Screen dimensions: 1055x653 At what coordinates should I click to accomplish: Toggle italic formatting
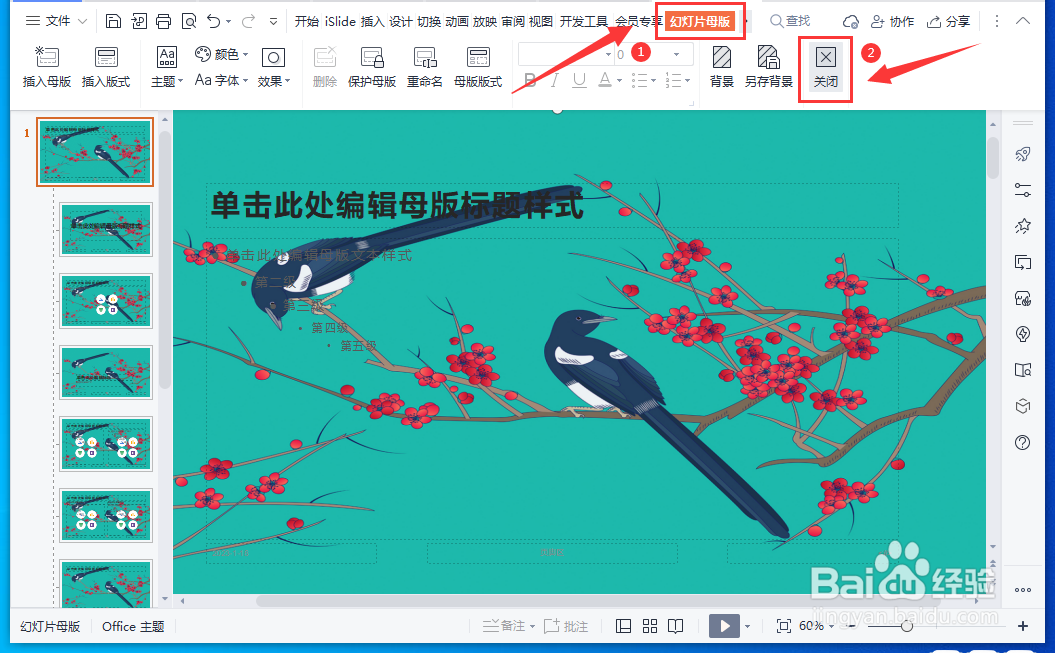tap(554, 81)
